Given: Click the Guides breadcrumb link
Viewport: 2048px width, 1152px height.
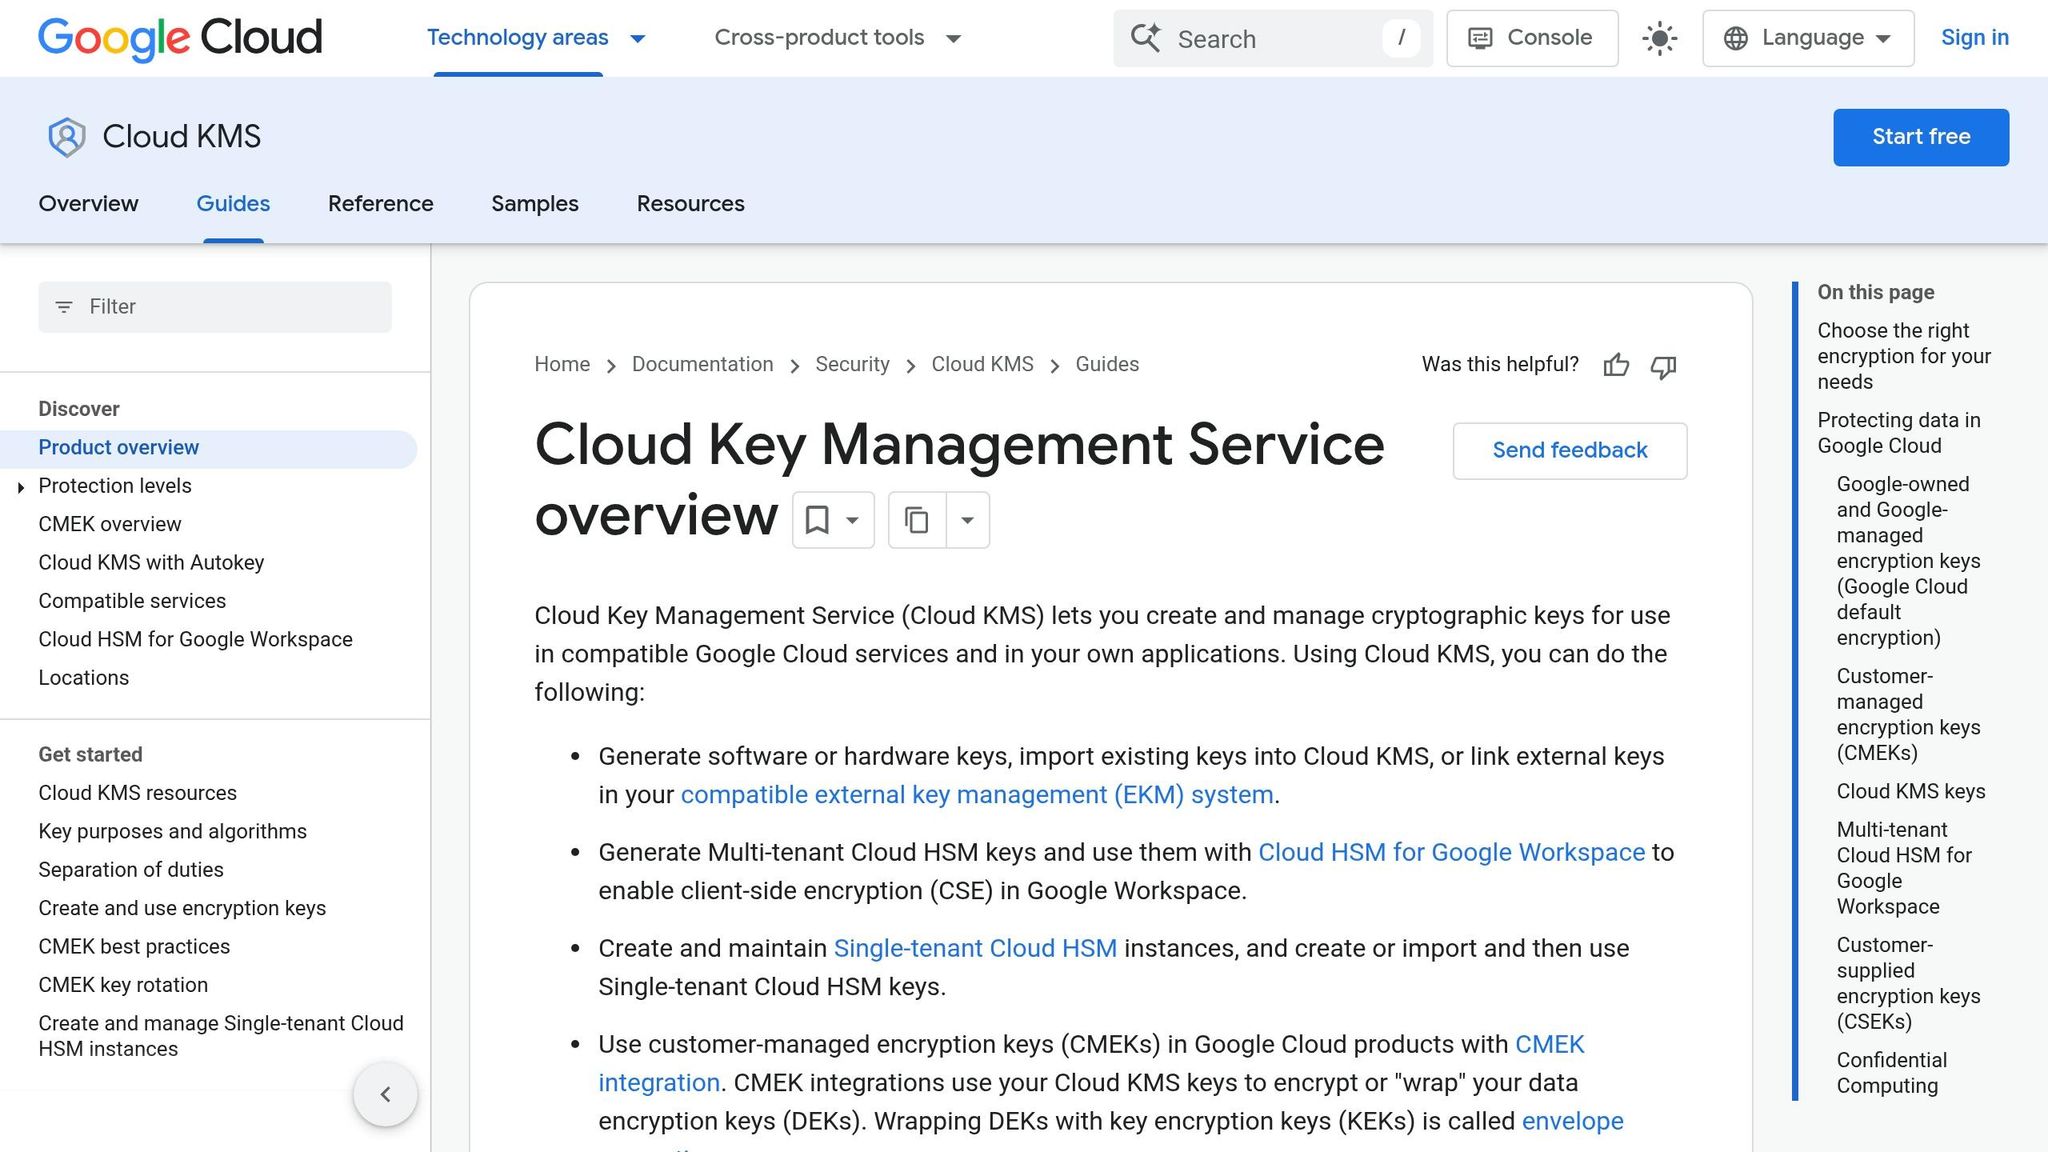Looking at the screenshot, I should [1107, 365].
